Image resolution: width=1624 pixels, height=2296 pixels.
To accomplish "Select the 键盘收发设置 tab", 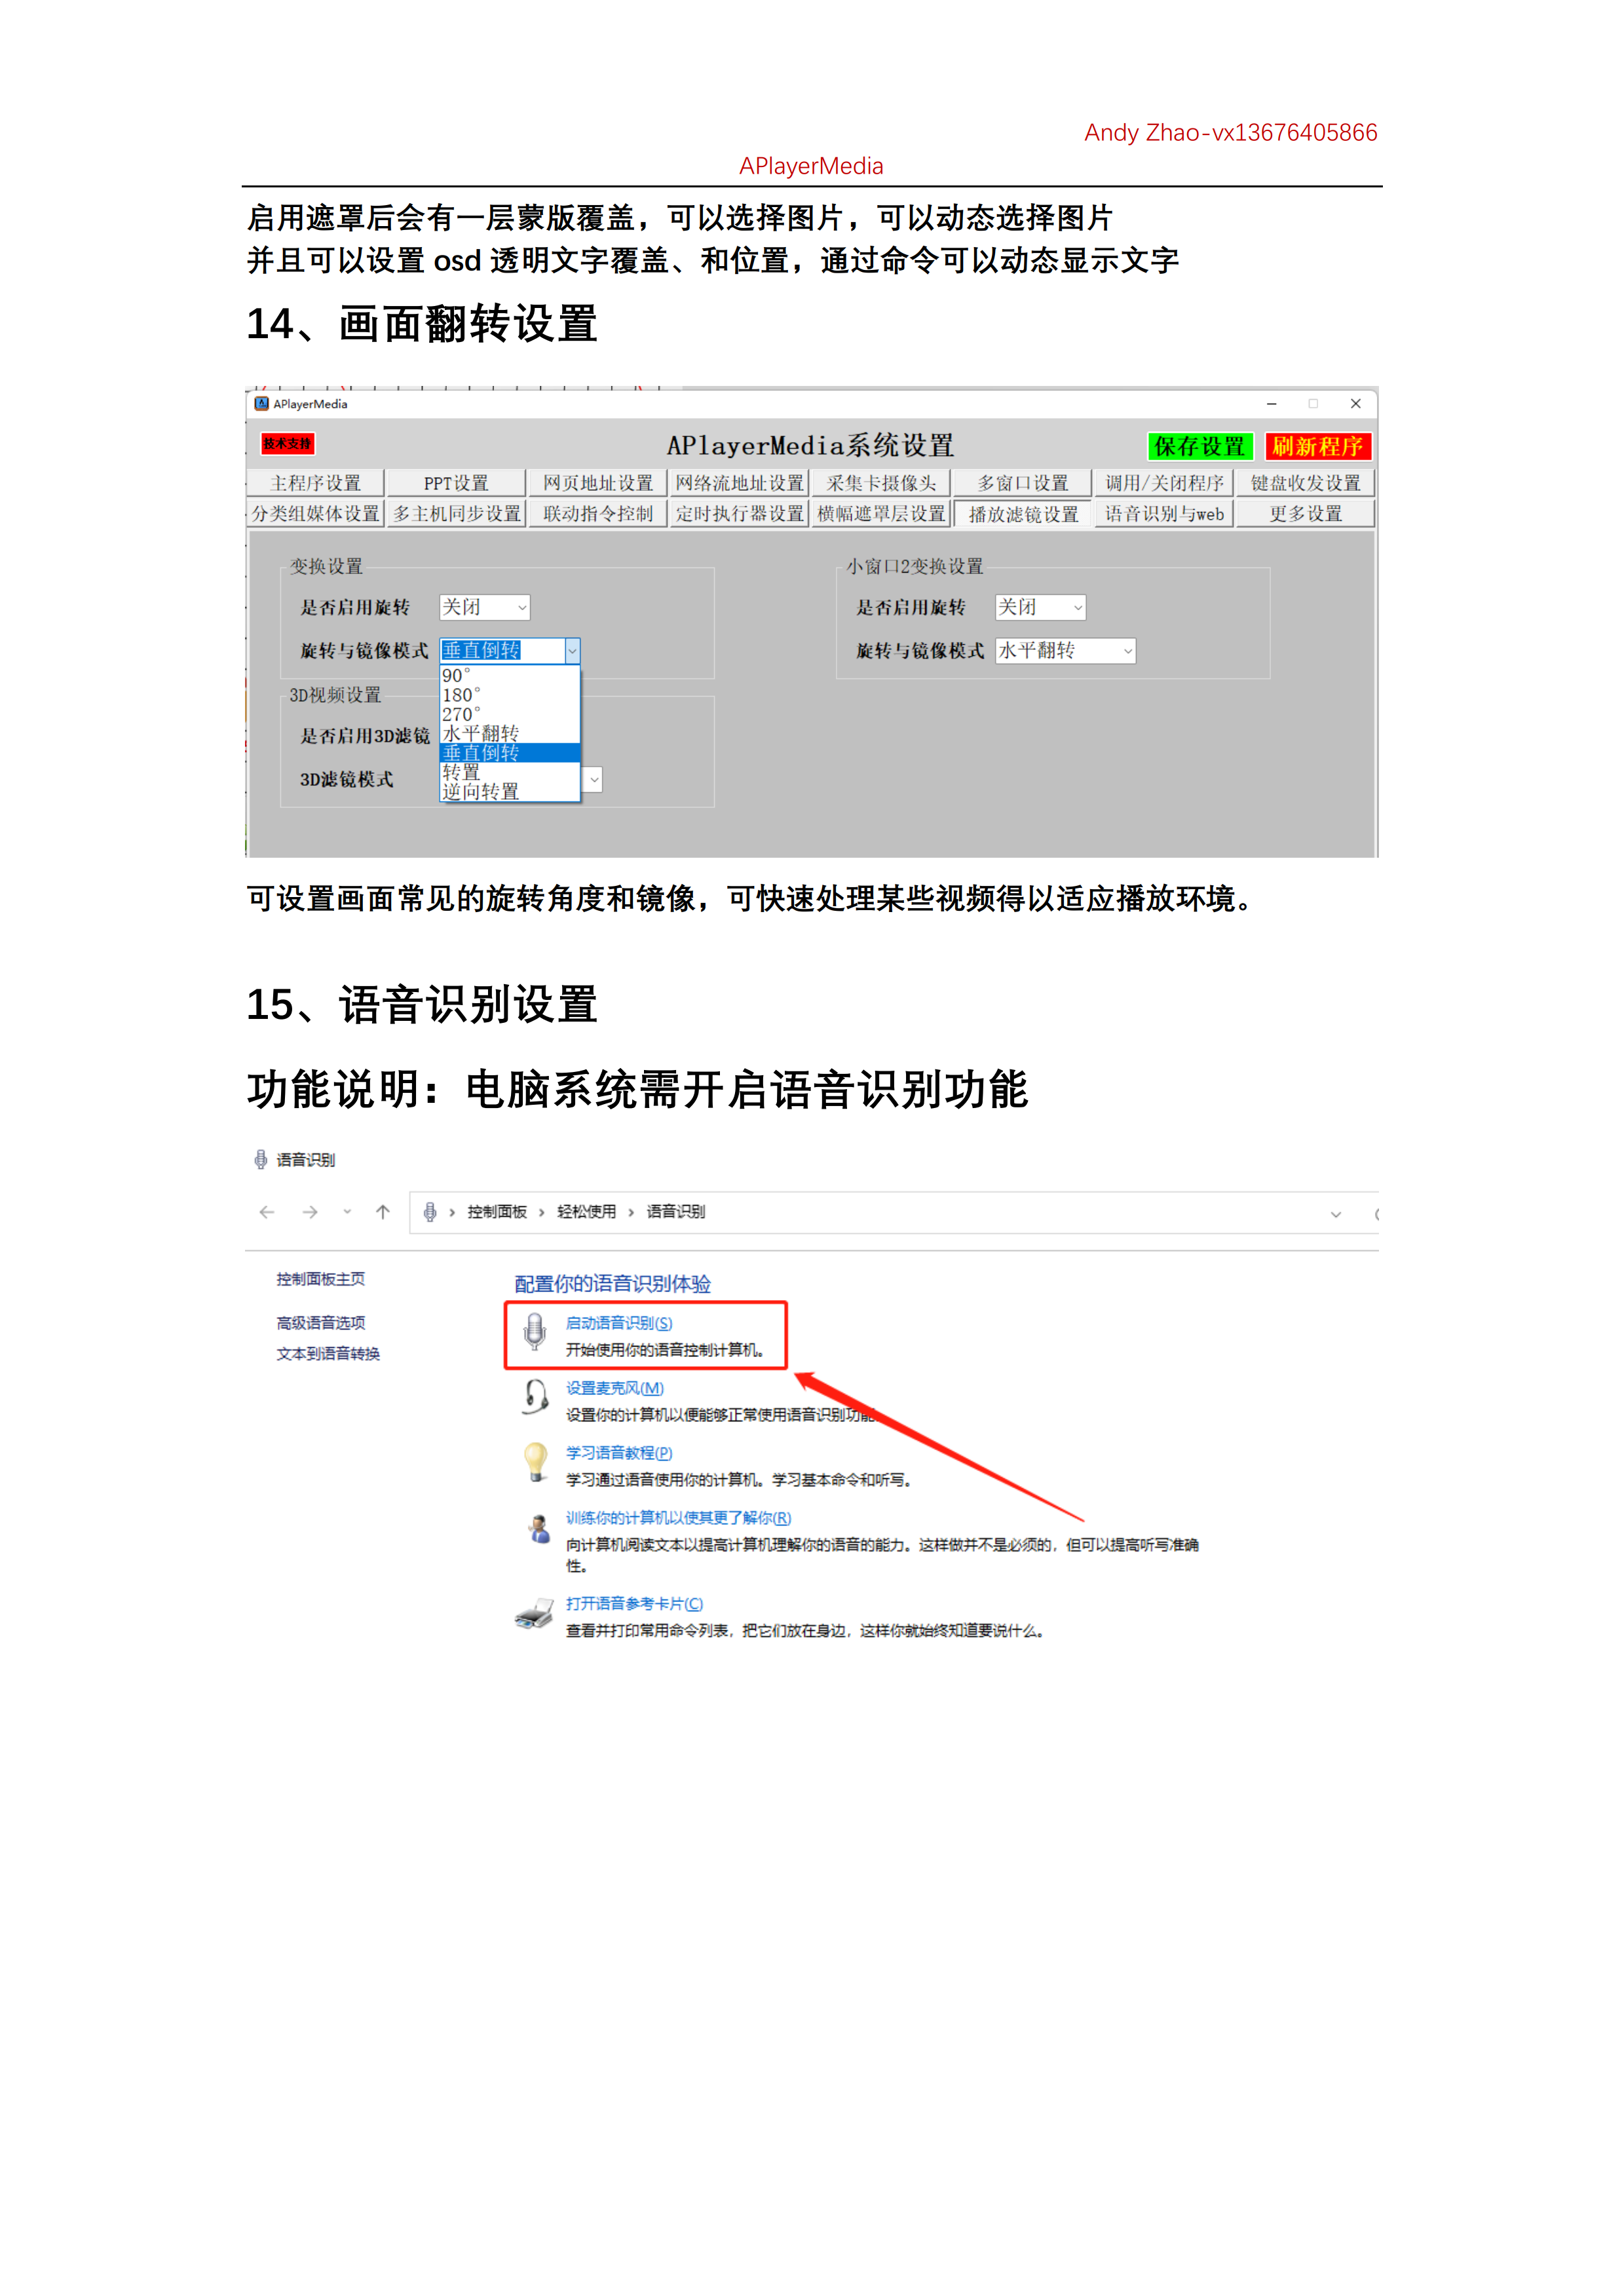I will tap(1305, 483).
